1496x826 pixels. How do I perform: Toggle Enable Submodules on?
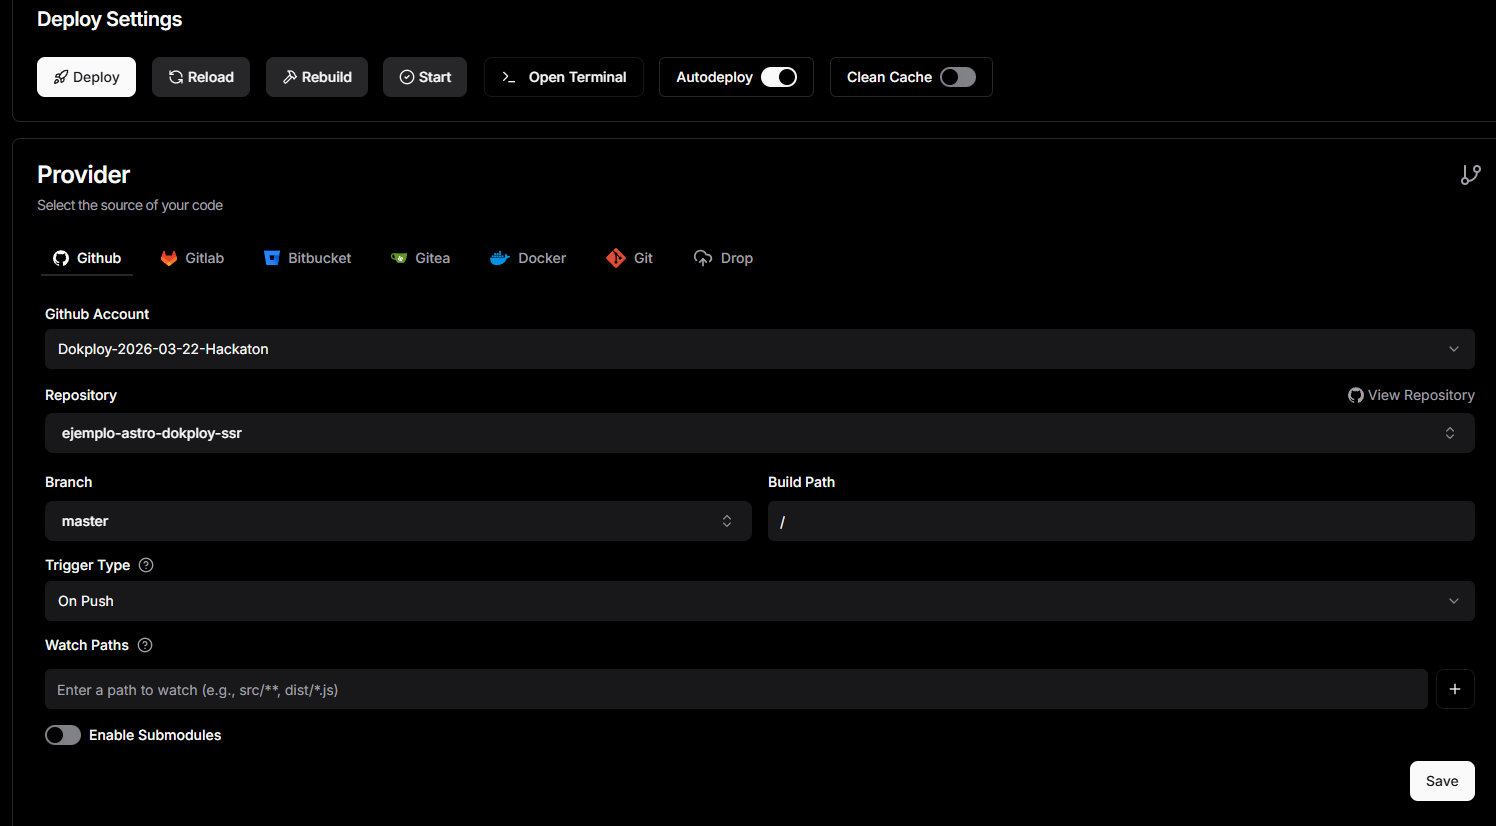(x=63, y=735)
